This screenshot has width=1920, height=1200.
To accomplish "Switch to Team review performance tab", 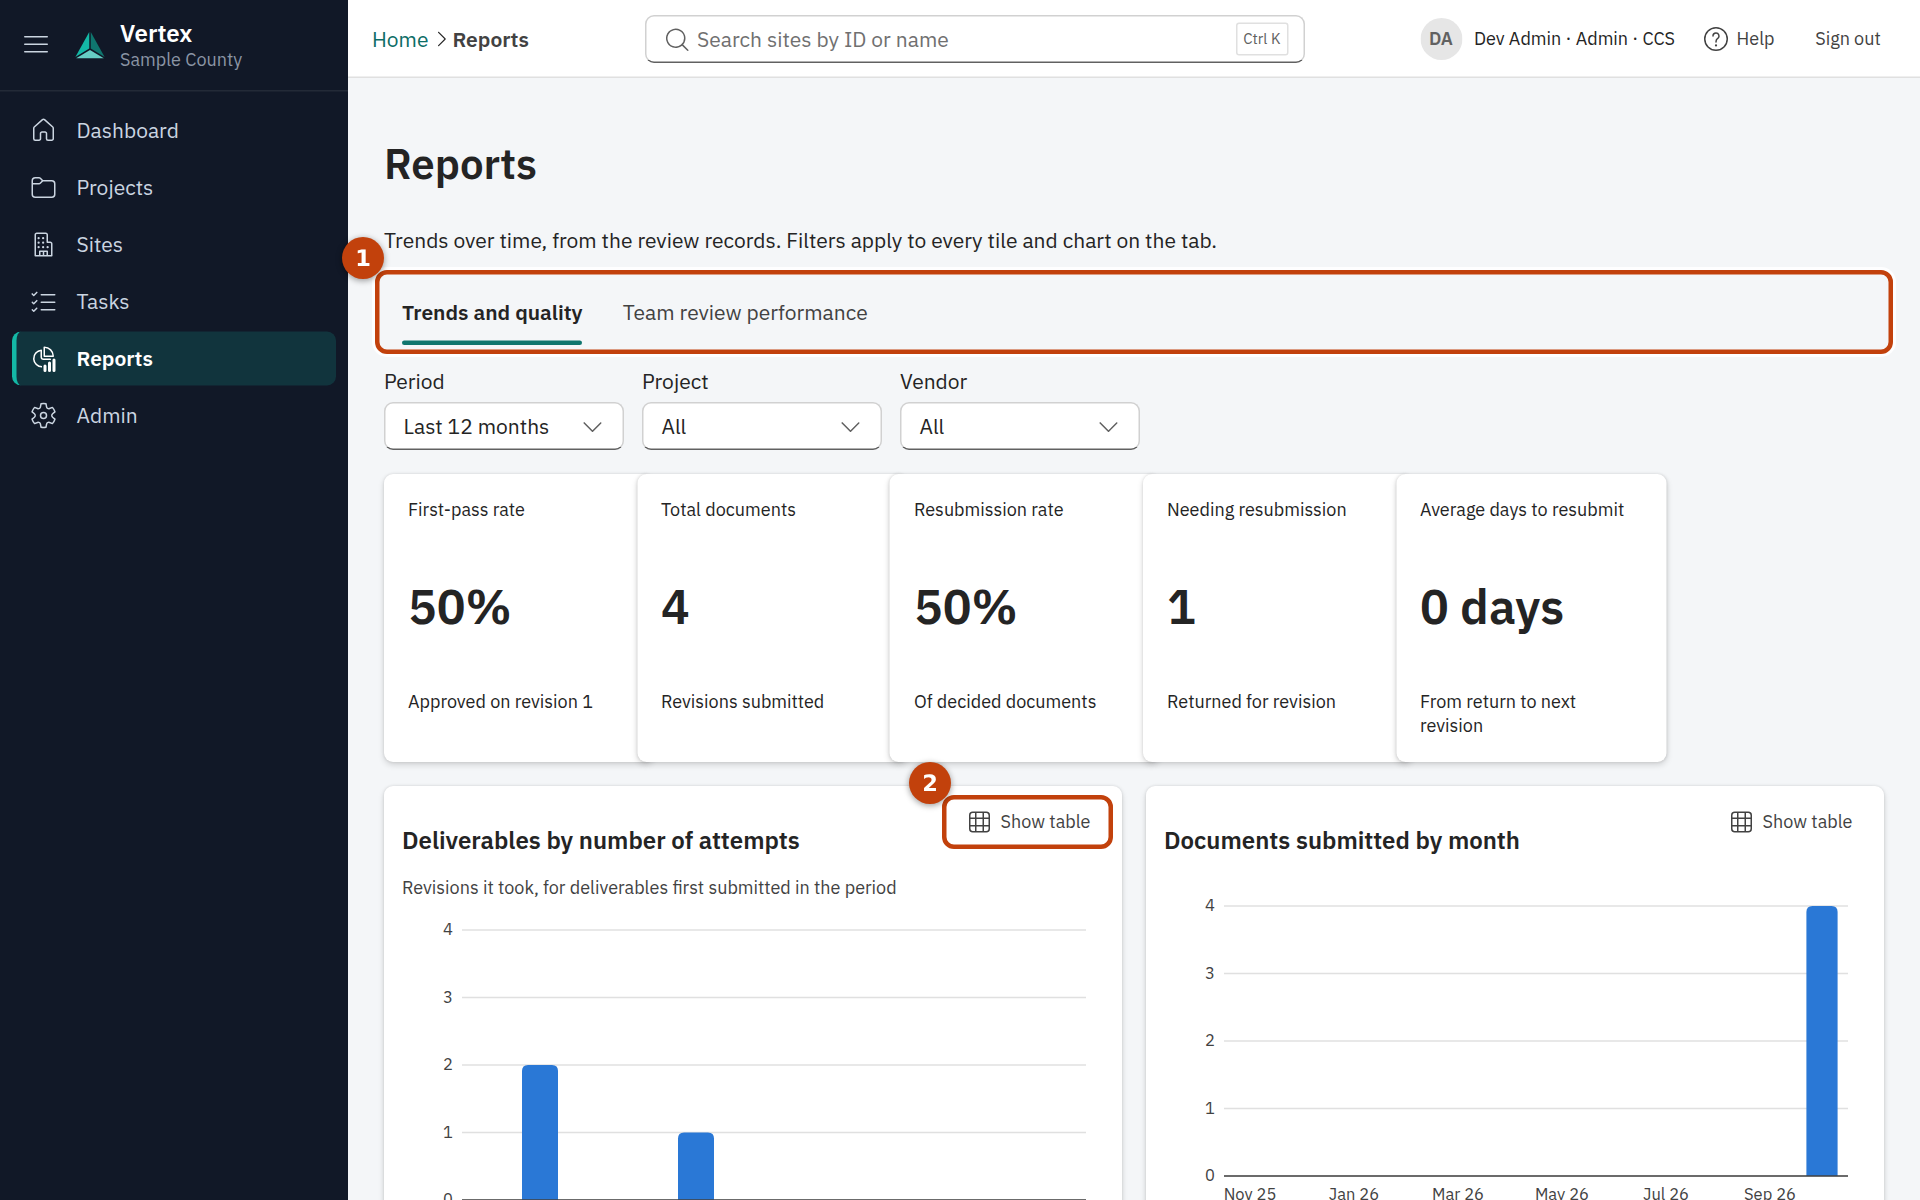I will pyautogui.click(x=745, y=314).
